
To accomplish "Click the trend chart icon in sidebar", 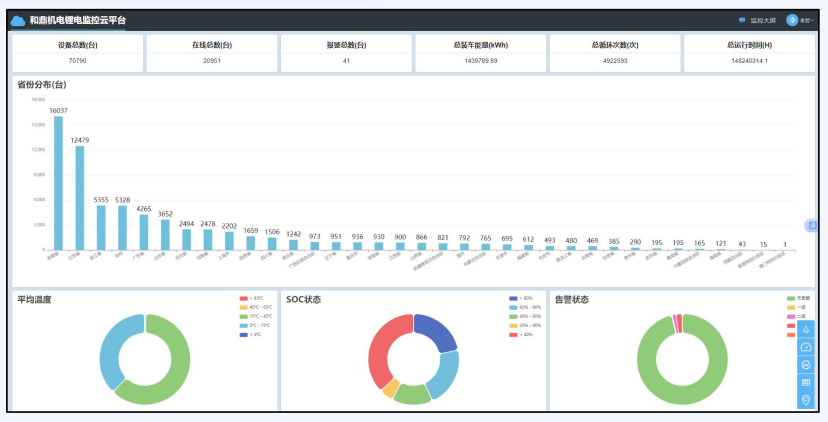I will [x=806, y=365].
